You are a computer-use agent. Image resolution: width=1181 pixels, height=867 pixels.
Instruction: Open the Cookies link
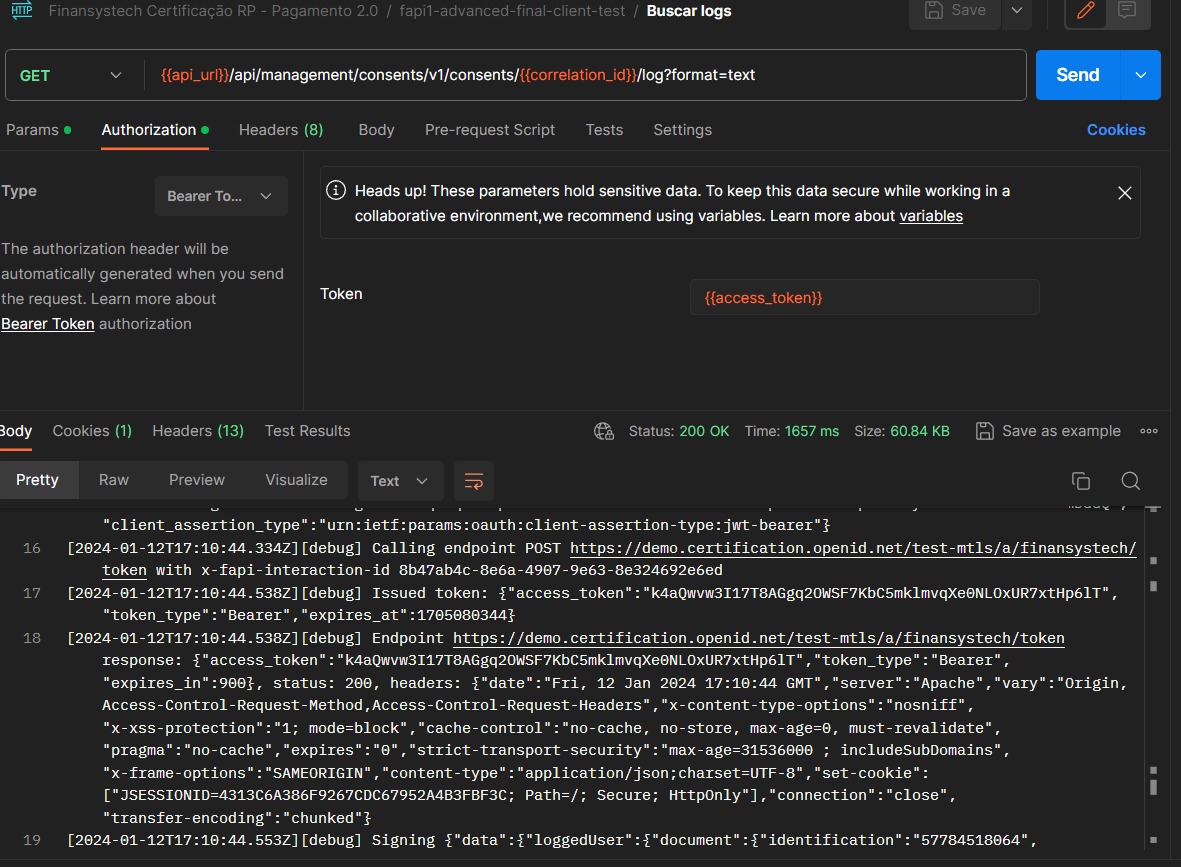1116,130
